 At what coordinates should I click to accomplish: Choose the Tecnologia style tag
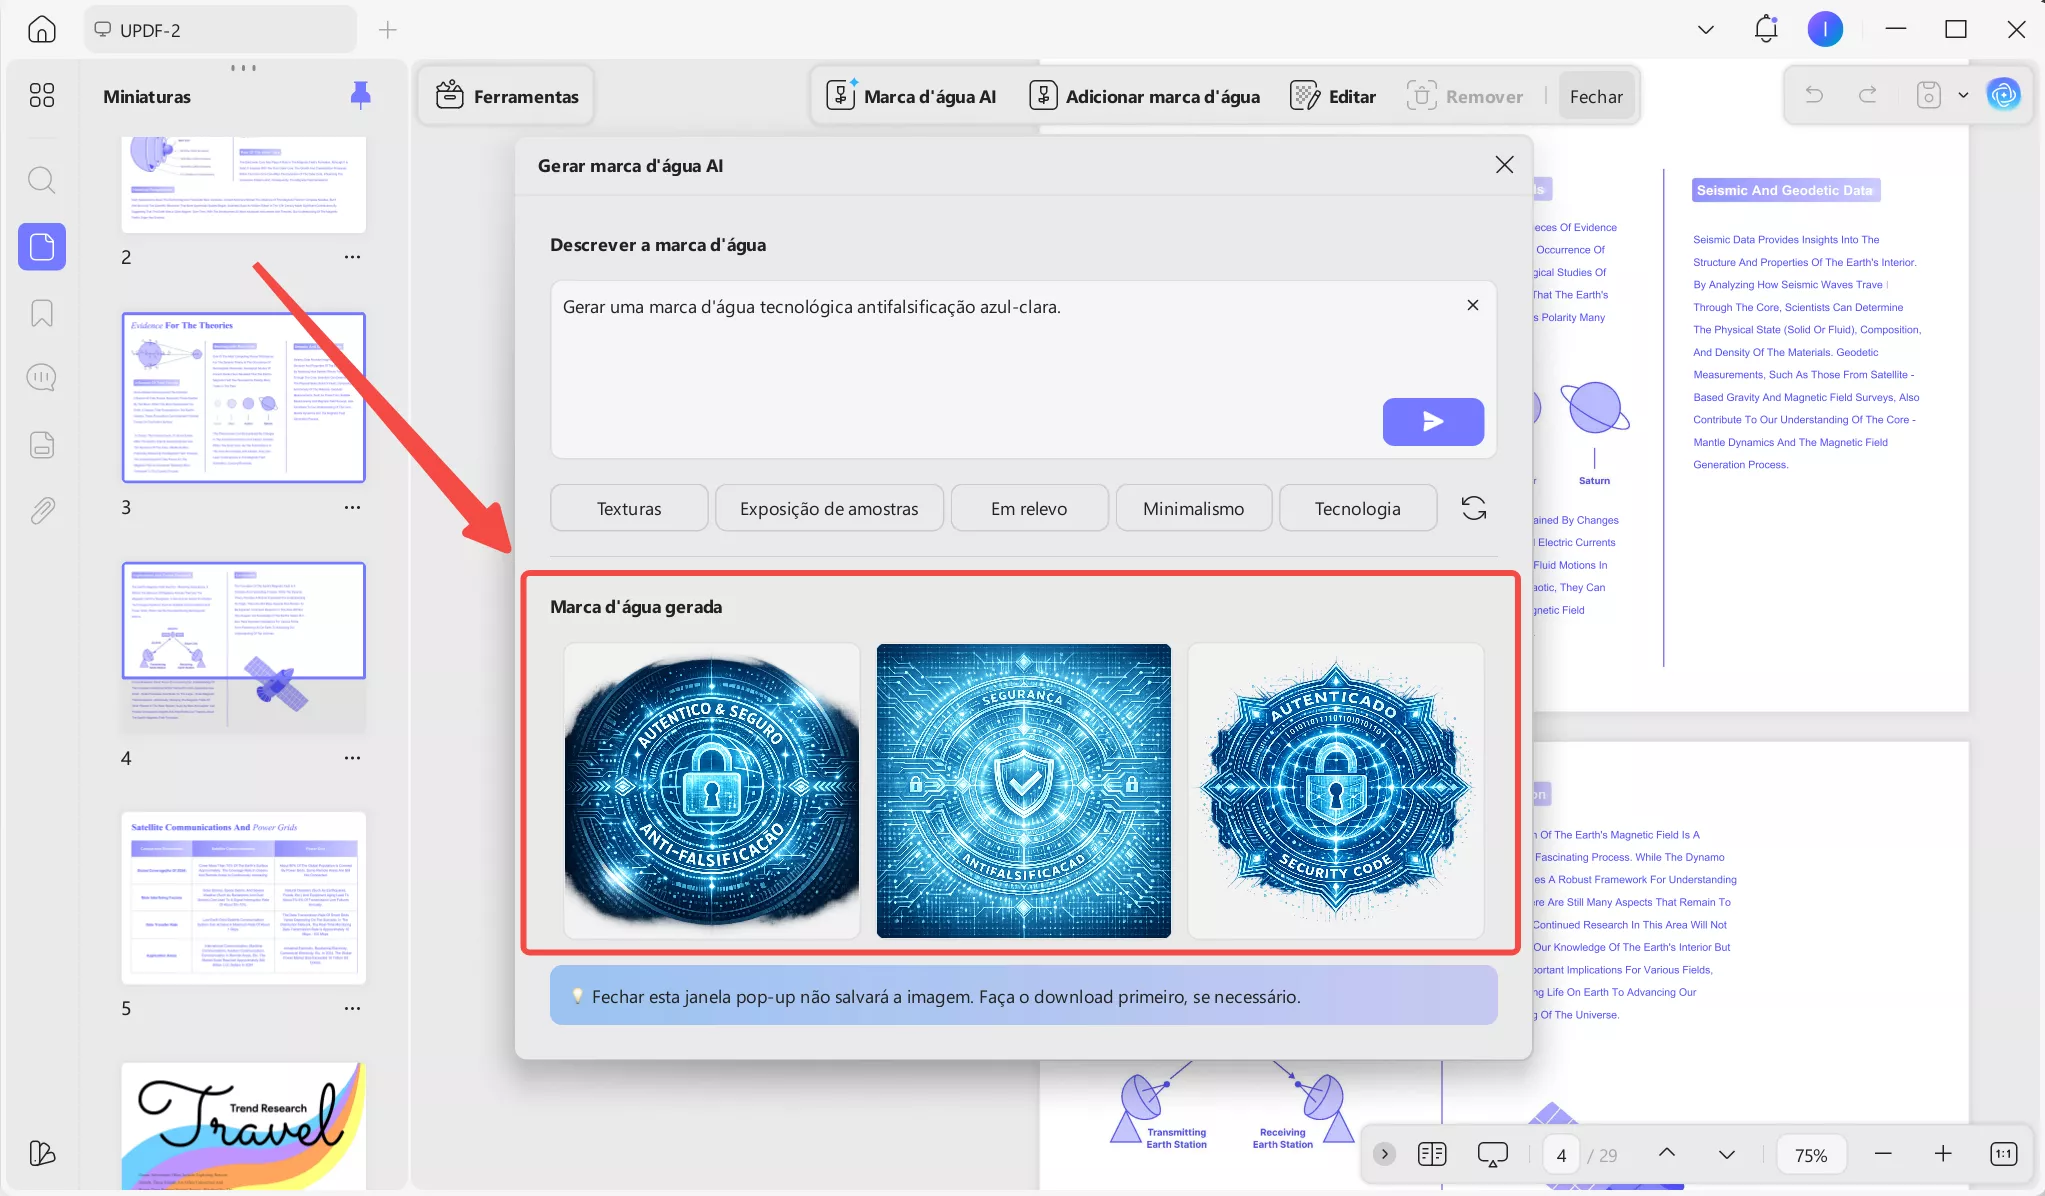[x=1357, y=508]
